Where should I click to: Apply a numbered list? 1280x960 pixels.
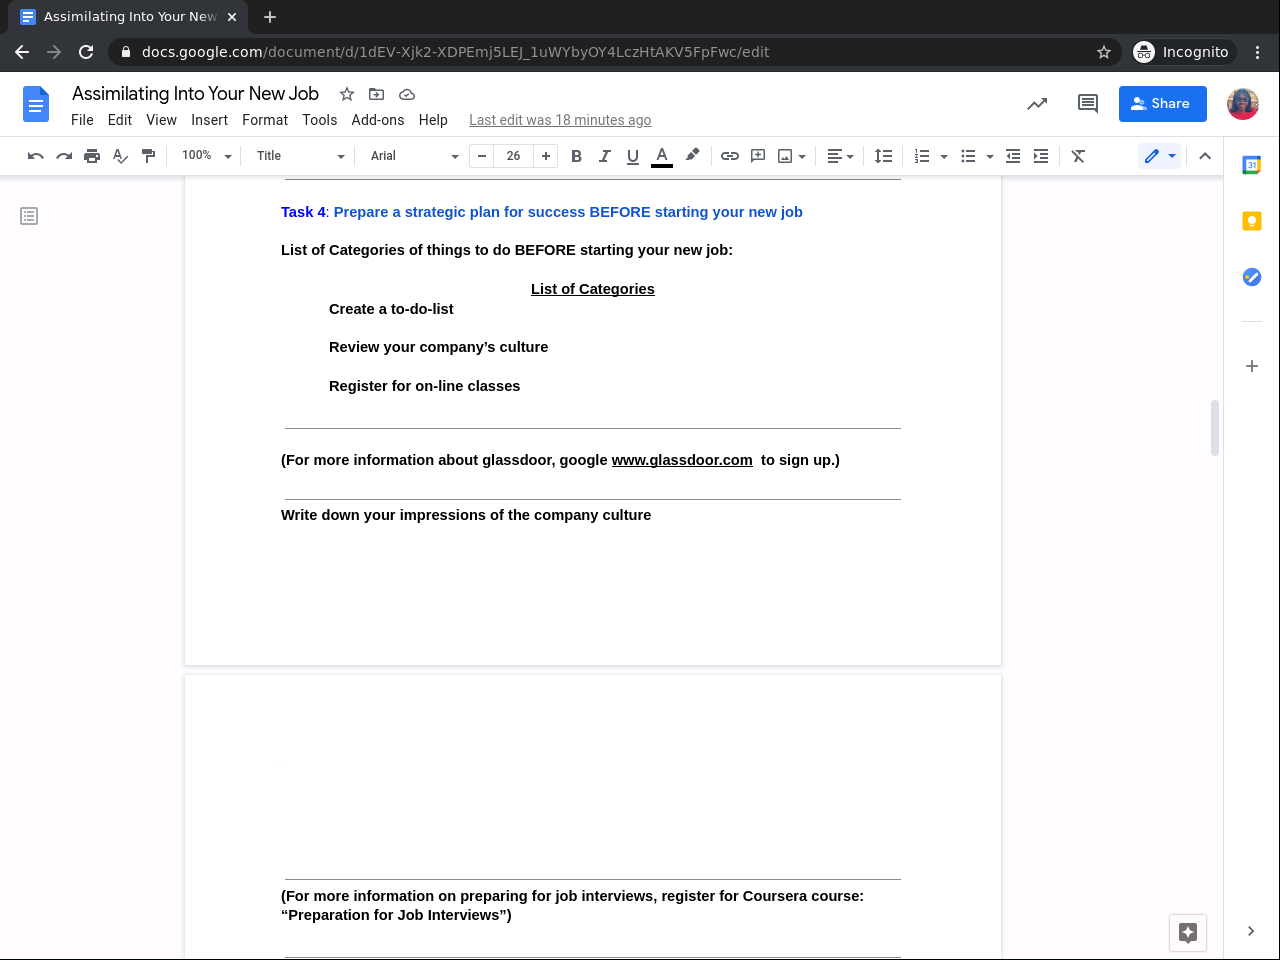(922, 156)
